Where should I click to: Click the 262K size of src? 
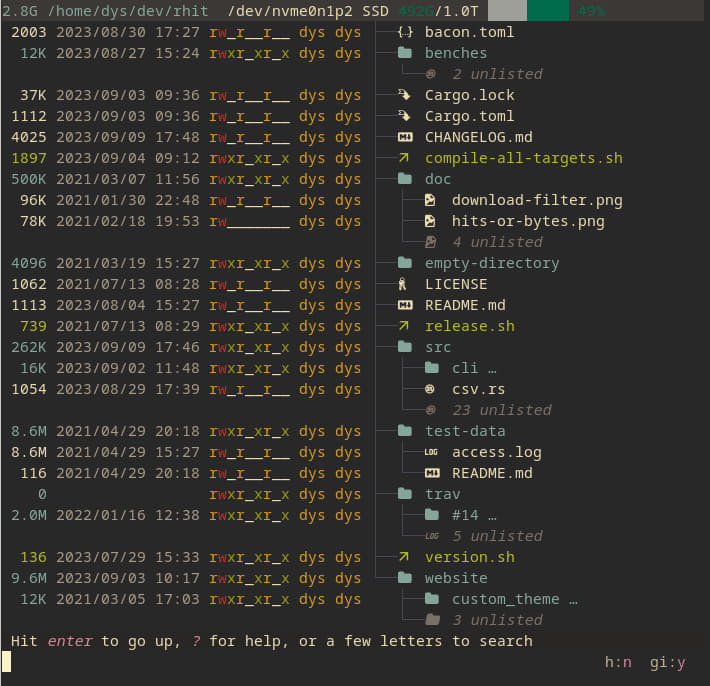(x=29, y=347)
